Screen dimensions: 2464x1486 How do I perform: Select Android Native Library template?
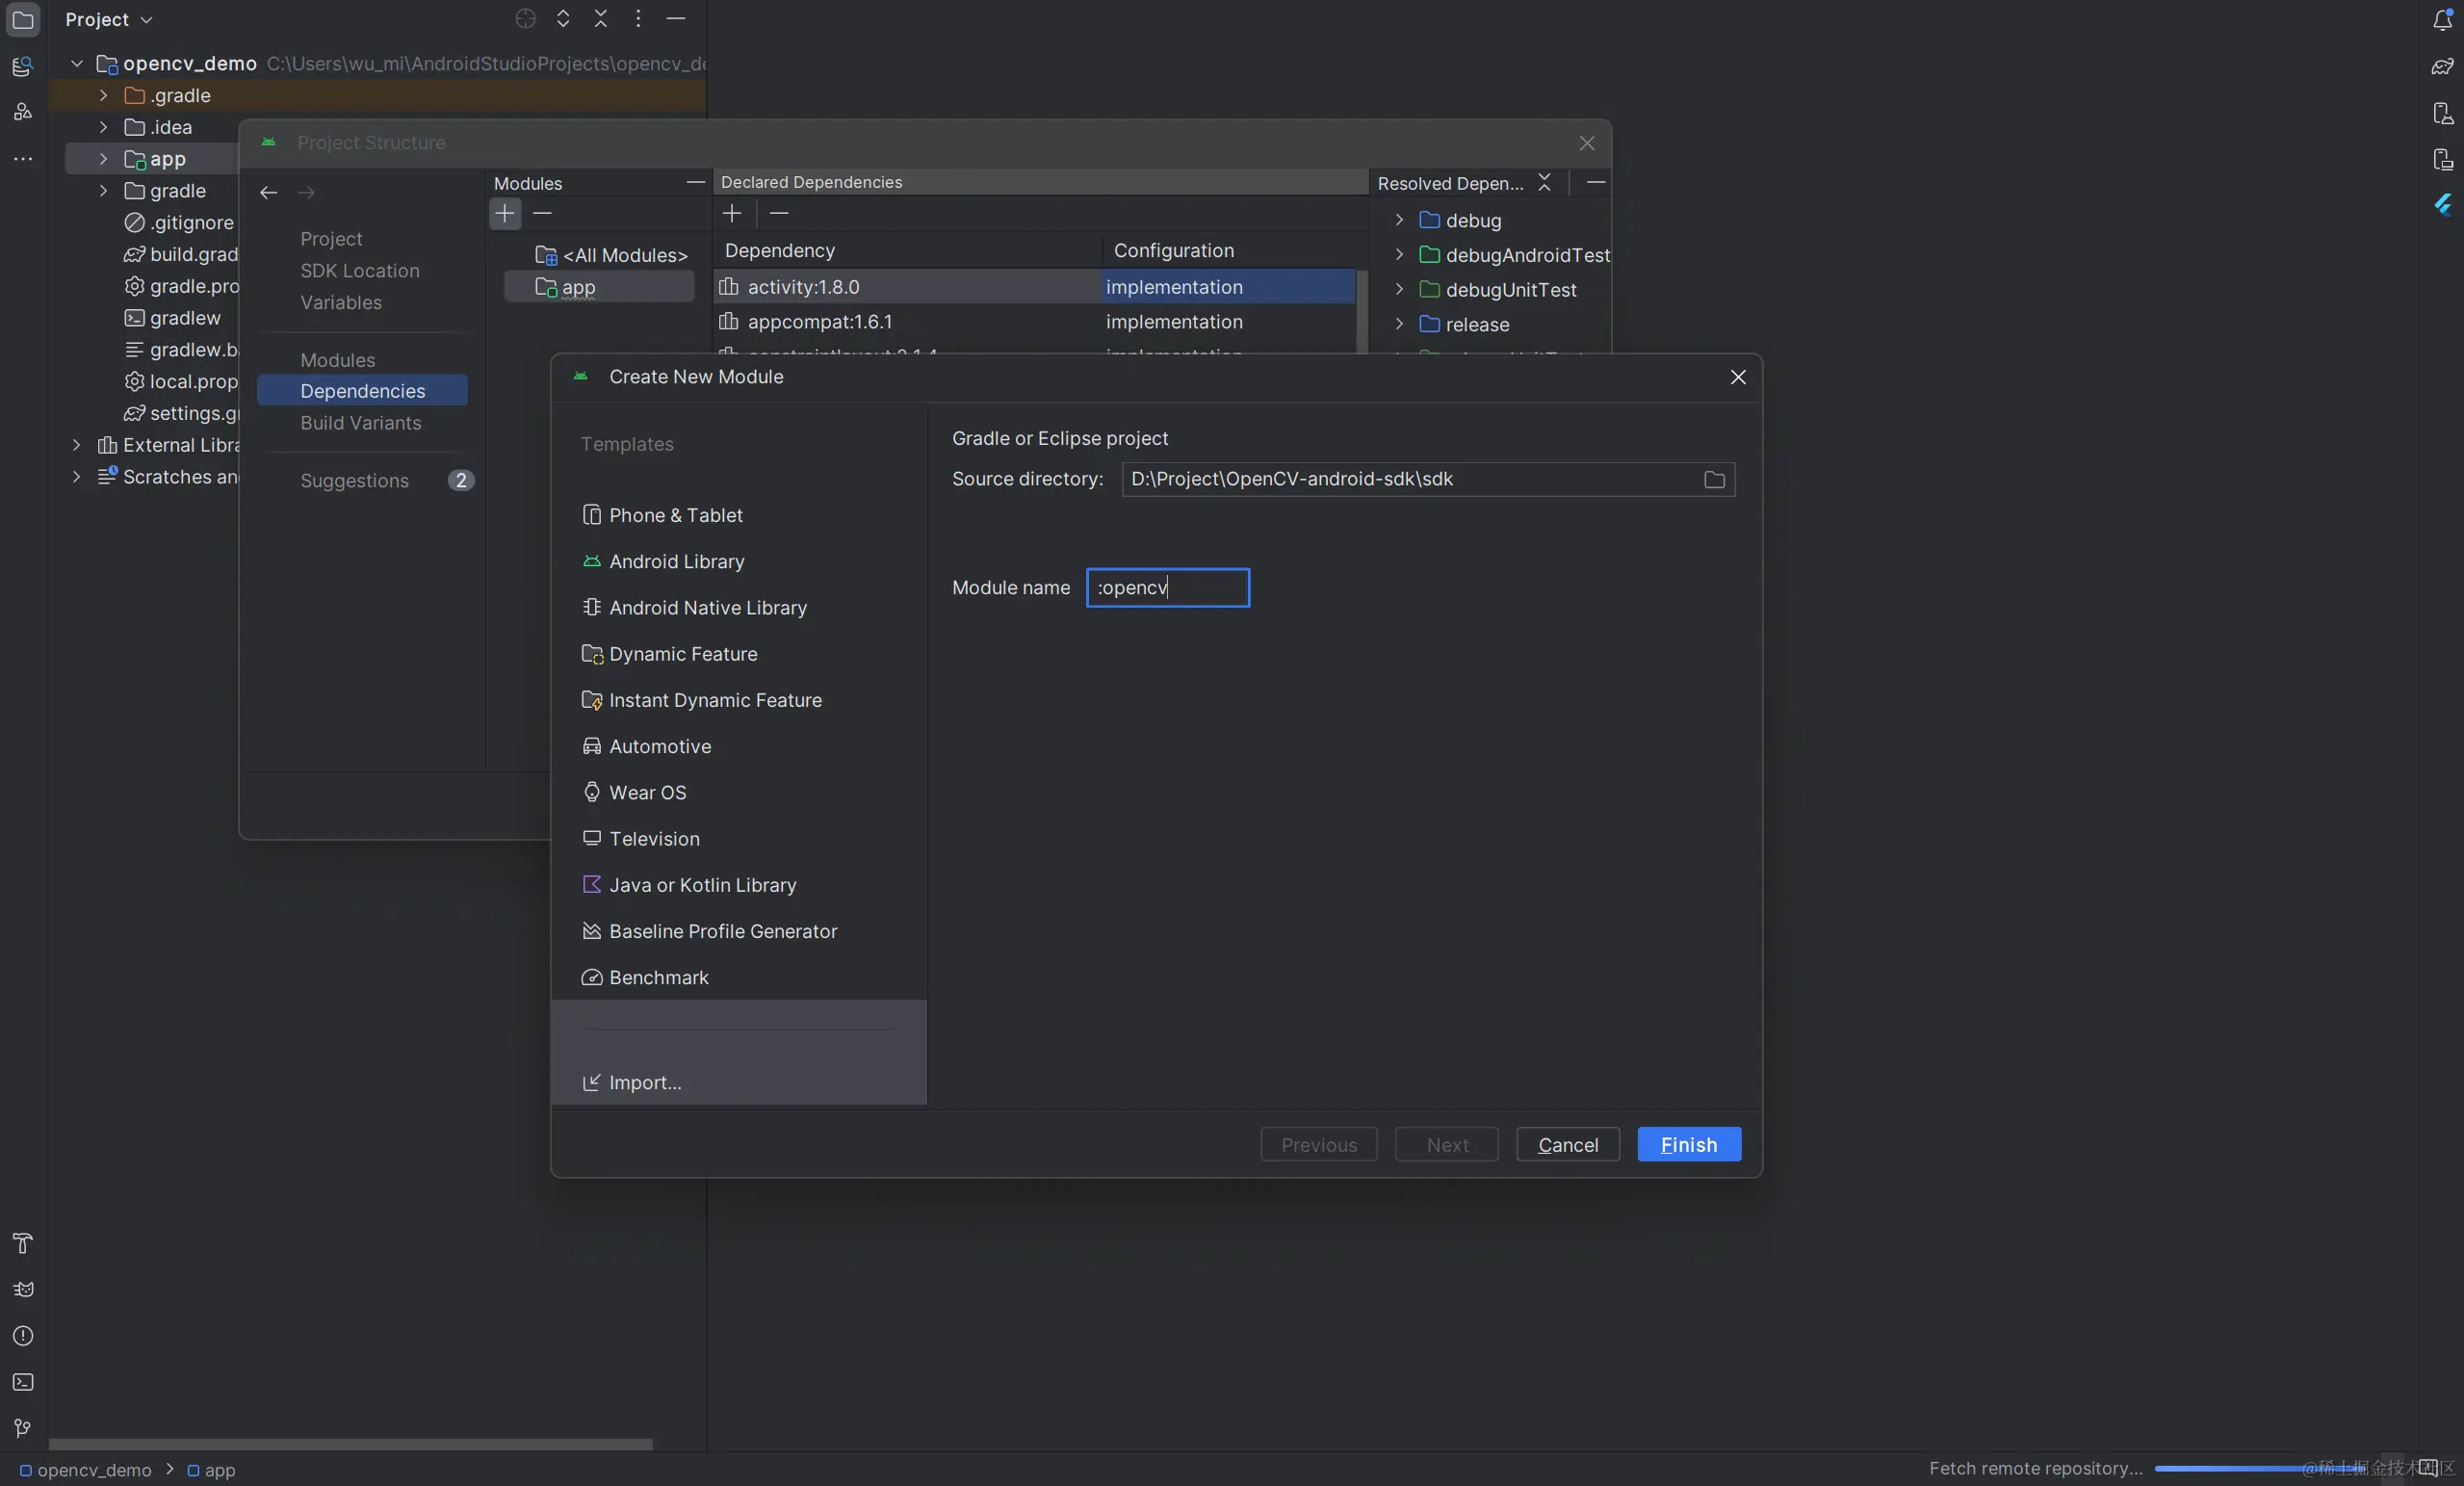(739, 607)
